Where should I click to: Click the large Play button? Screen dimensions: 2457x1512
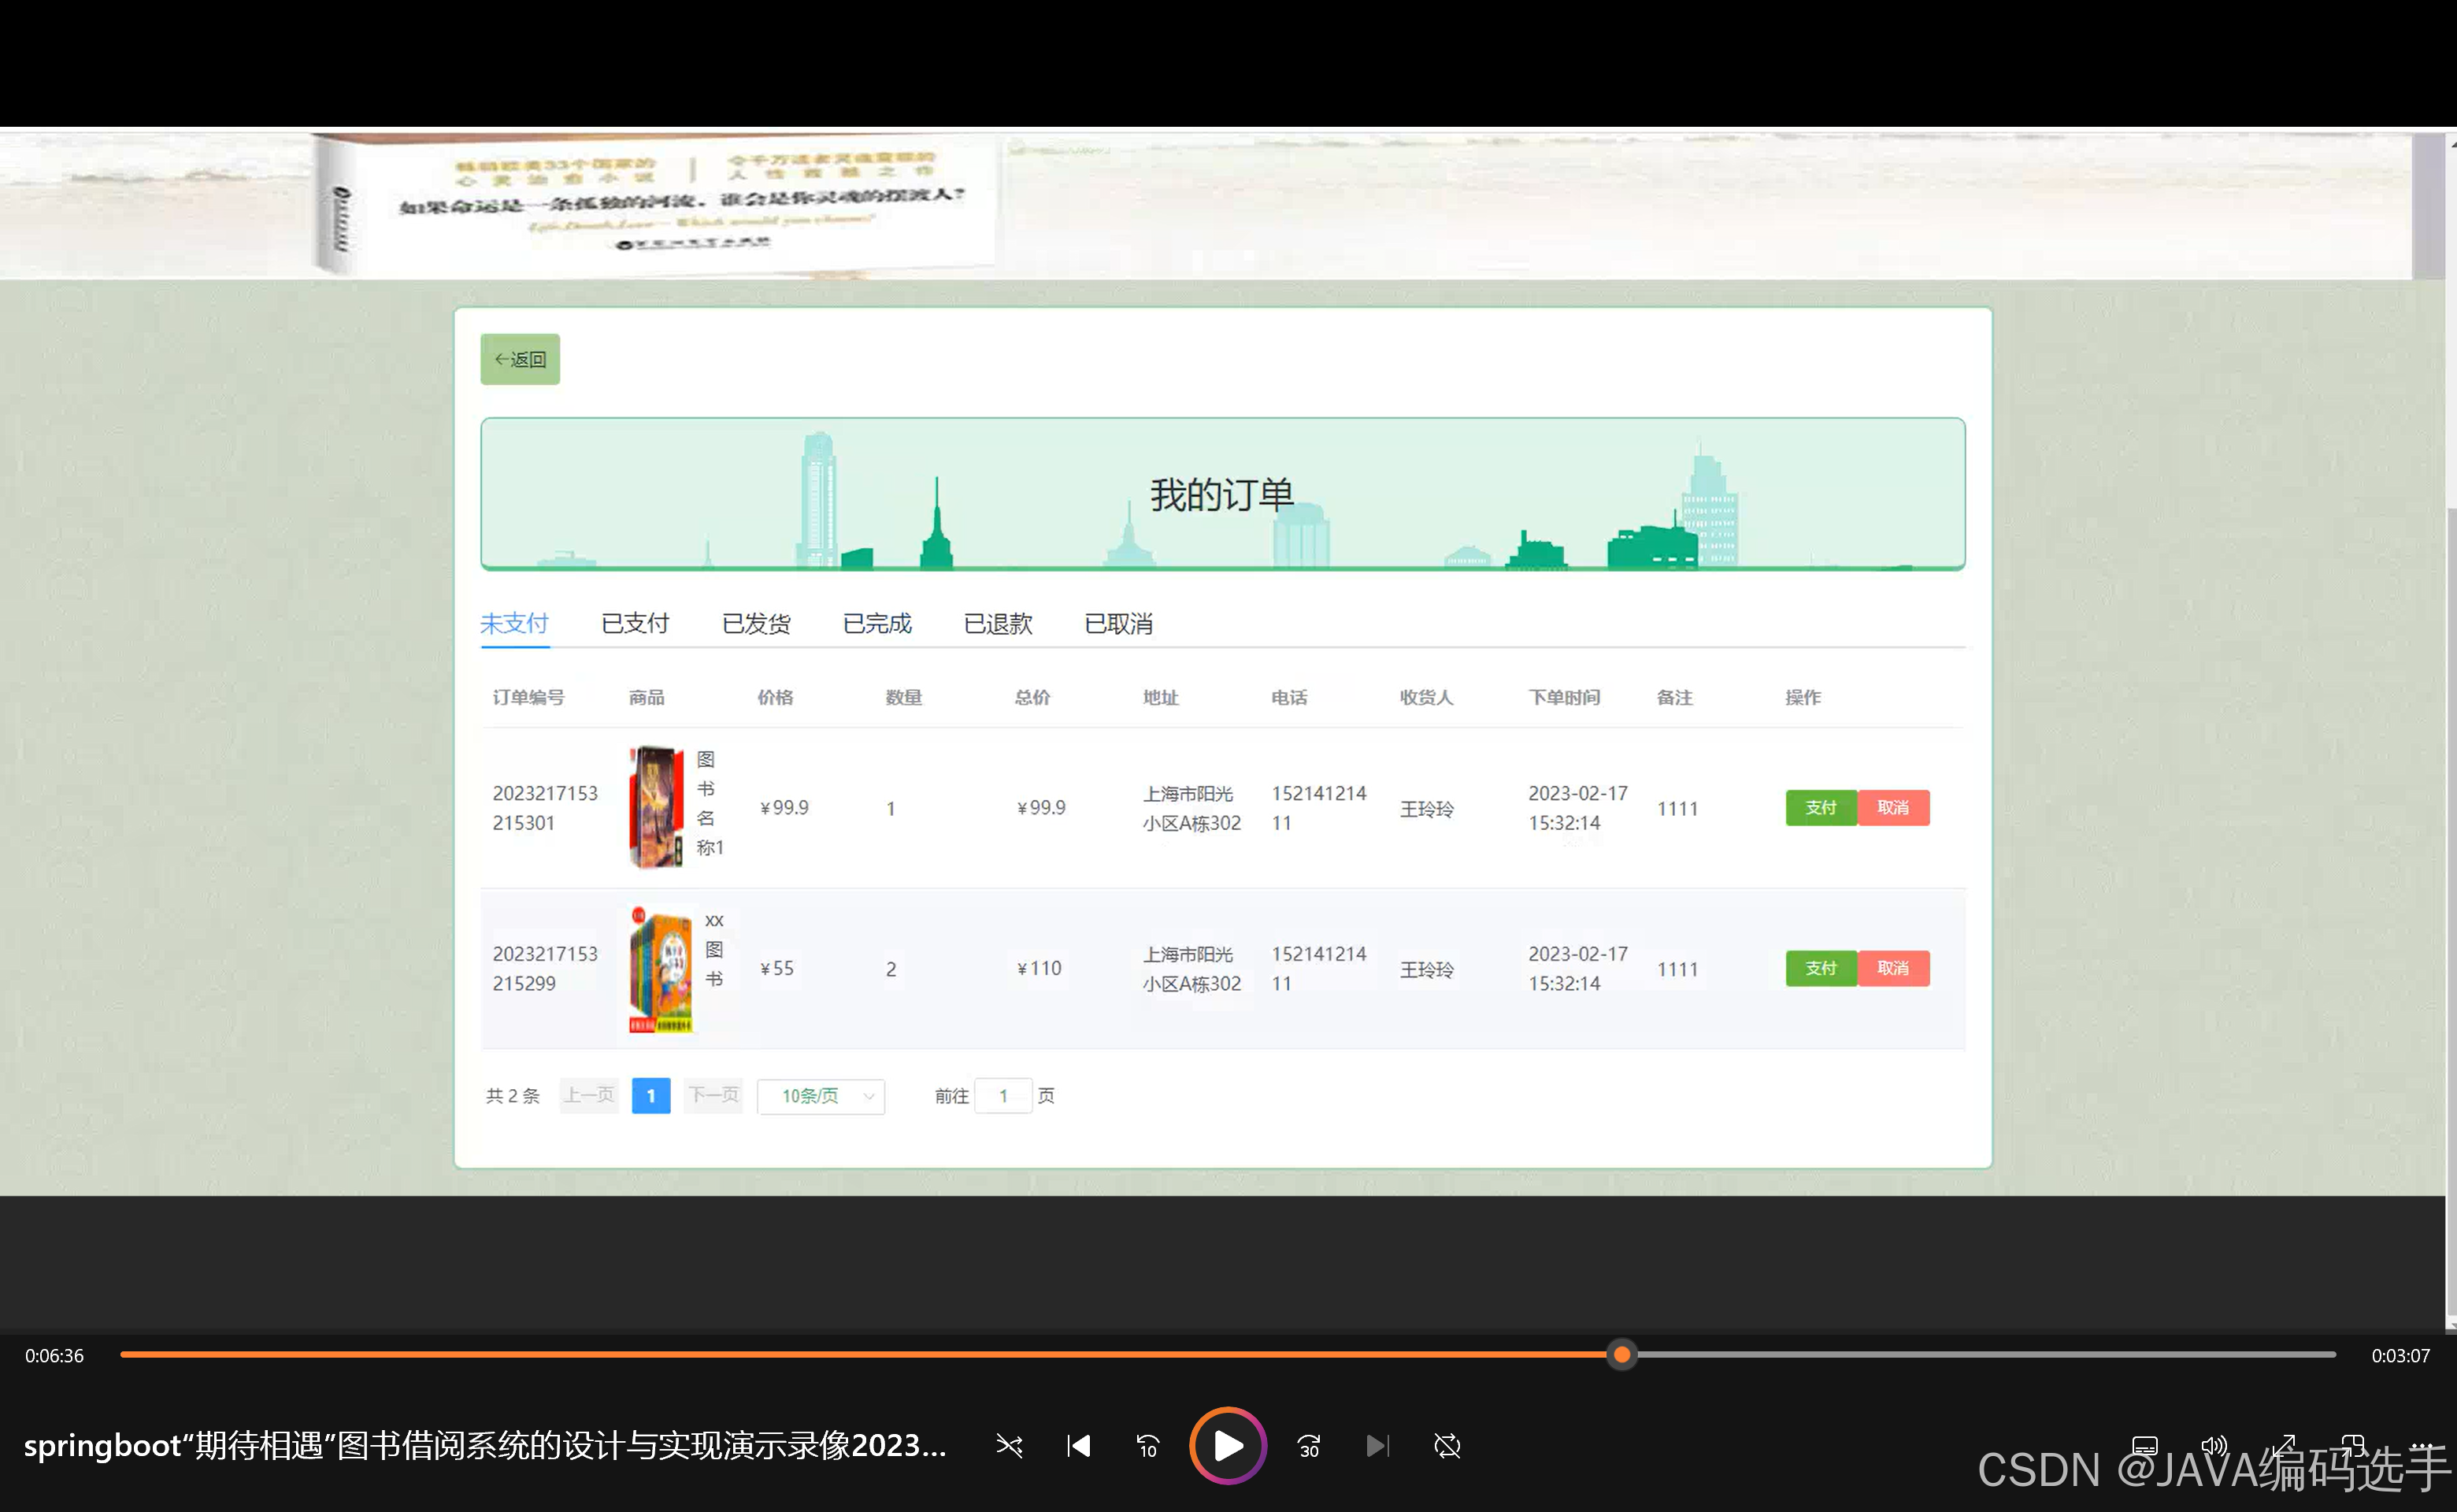1228,1446
